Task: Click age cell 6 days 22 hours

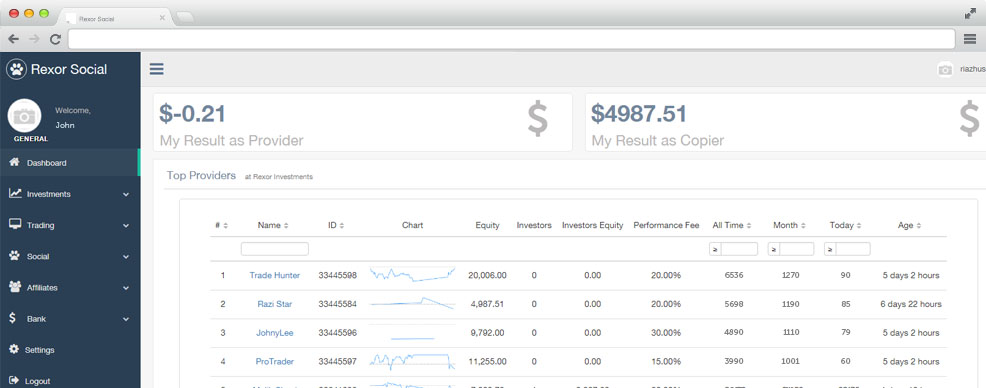Action: pos(911,304)
